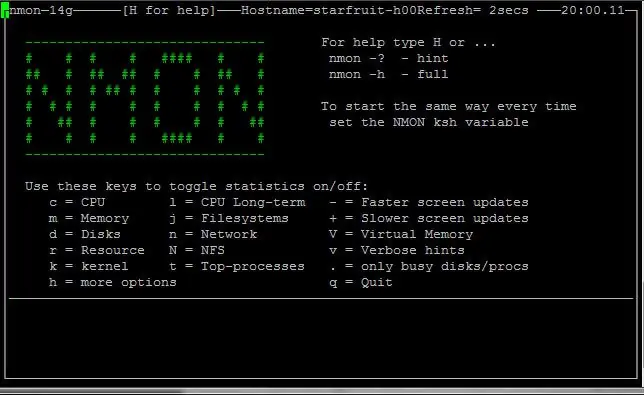The height and width of the screenshot is (395, 644).
Task: Click the 'q = Quit' entry
Action: (x=361, y=282)
